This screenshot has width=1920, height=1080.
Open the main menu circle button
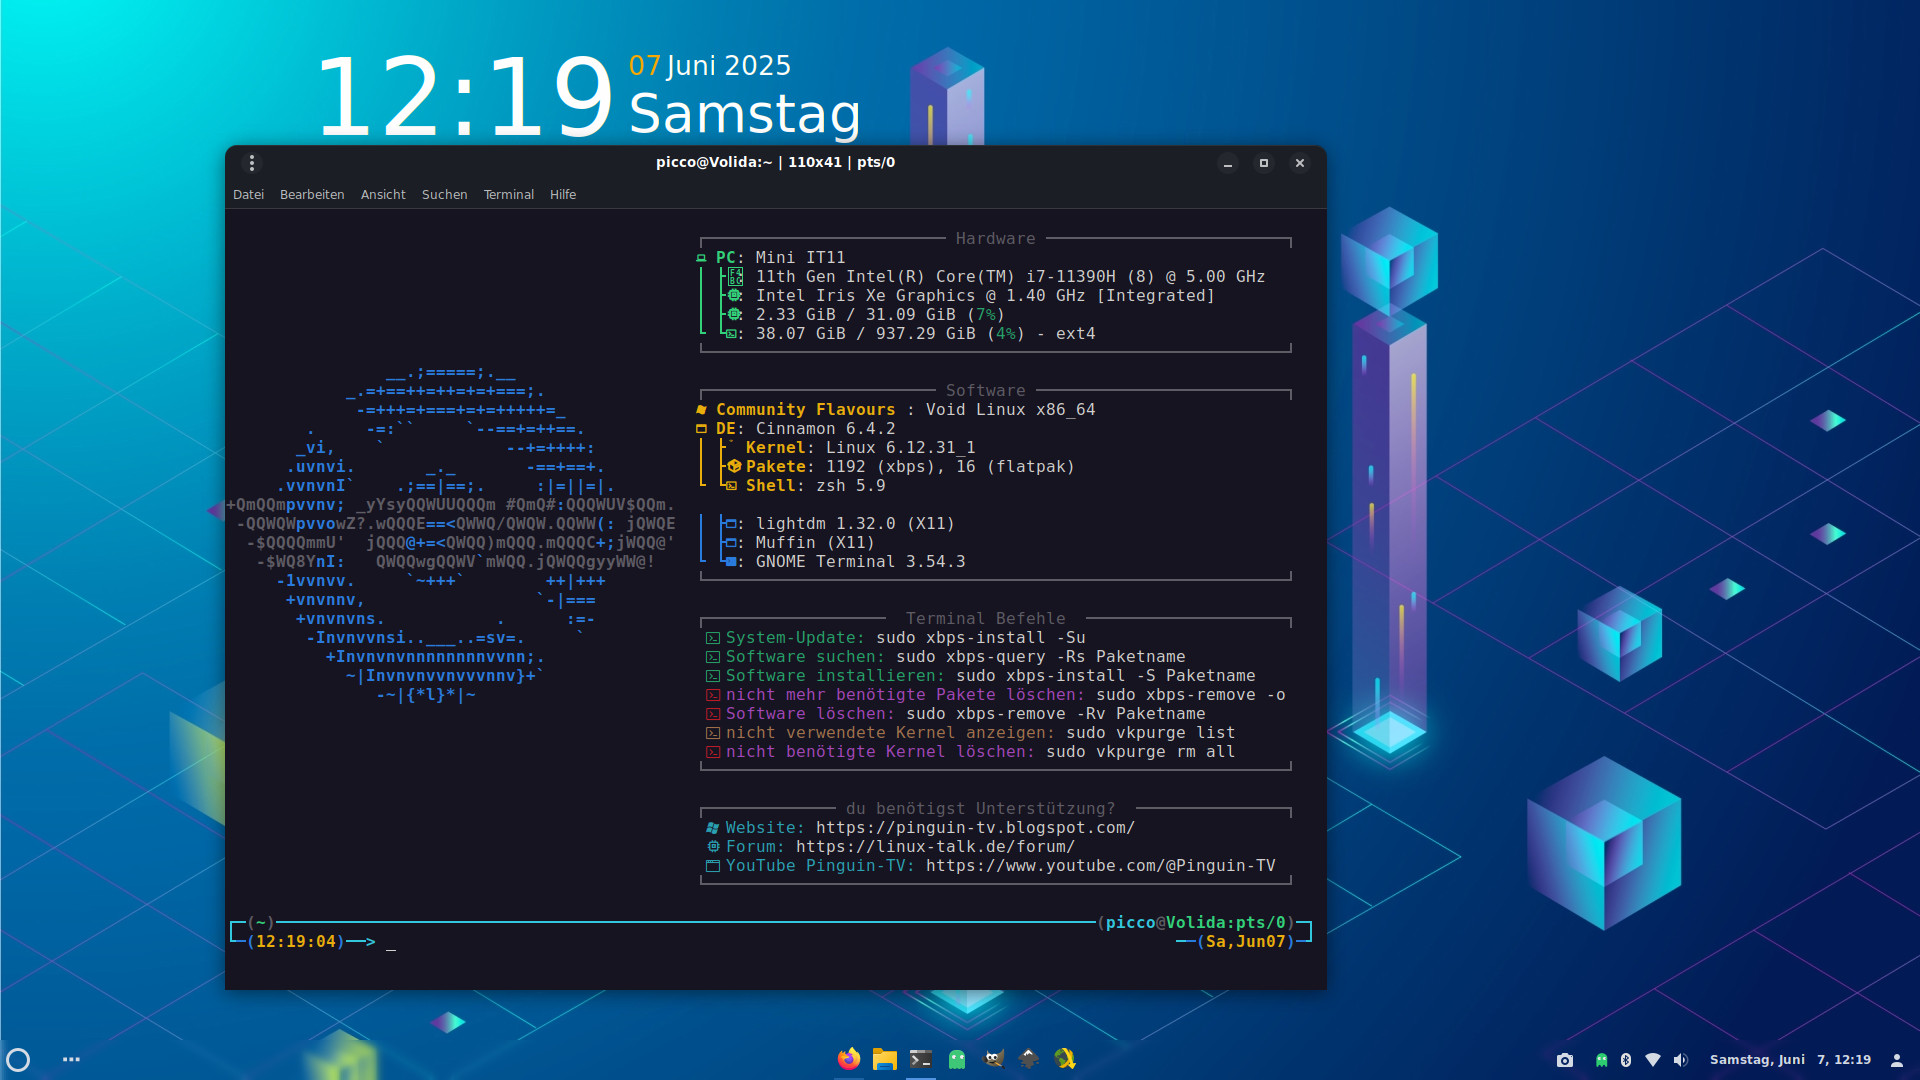coord(18,1060)
